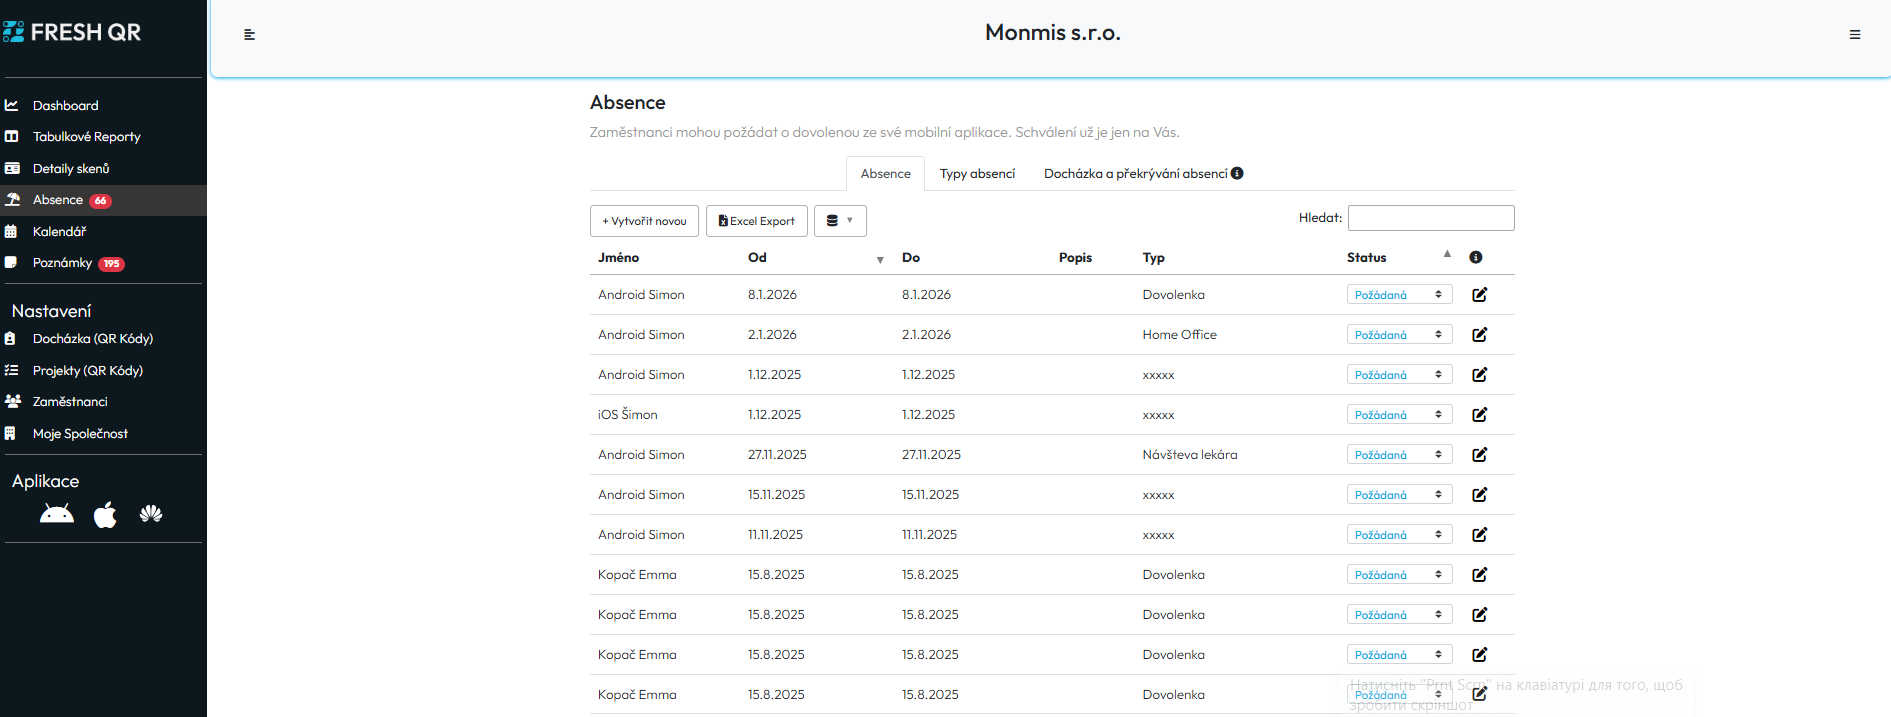Sort table by Od column

[757, 258]
